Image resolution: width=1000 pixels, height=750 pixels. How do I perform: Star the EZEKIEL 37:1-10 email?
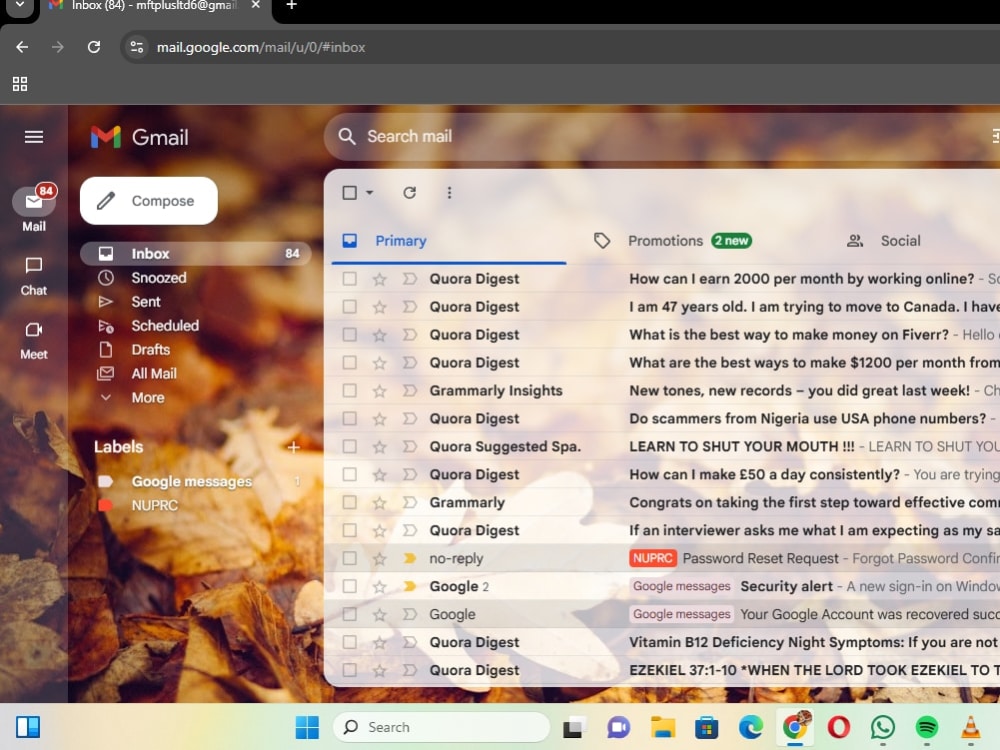pyautogui.click(x=379, y=670)
